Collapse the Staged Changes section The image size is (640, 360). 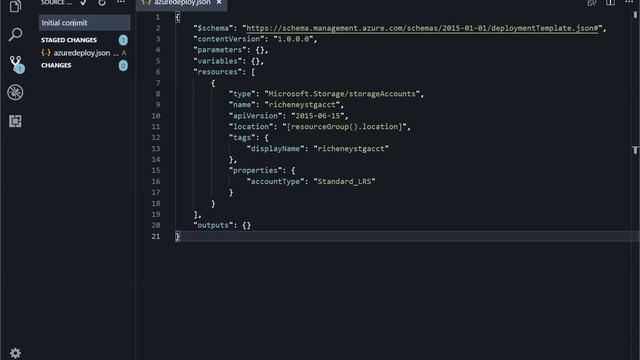[69, 40]
